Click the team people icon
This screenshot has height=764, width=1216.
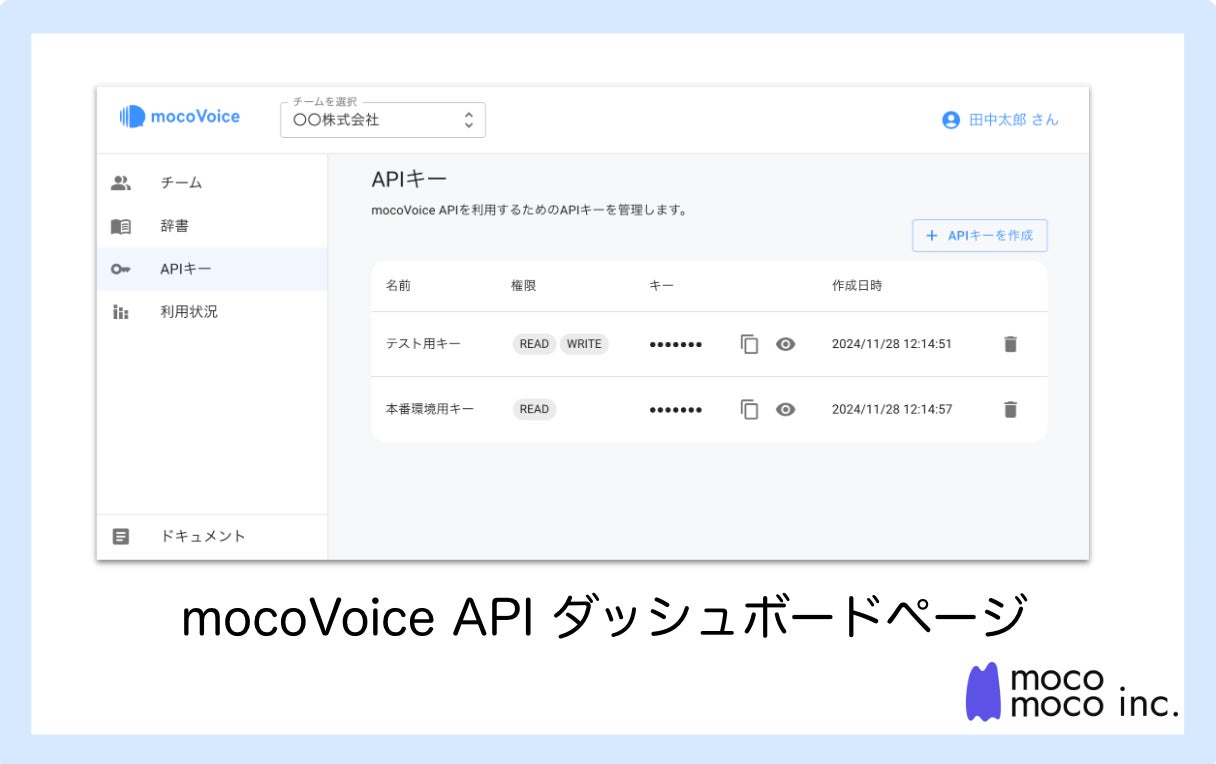point(121,183)
